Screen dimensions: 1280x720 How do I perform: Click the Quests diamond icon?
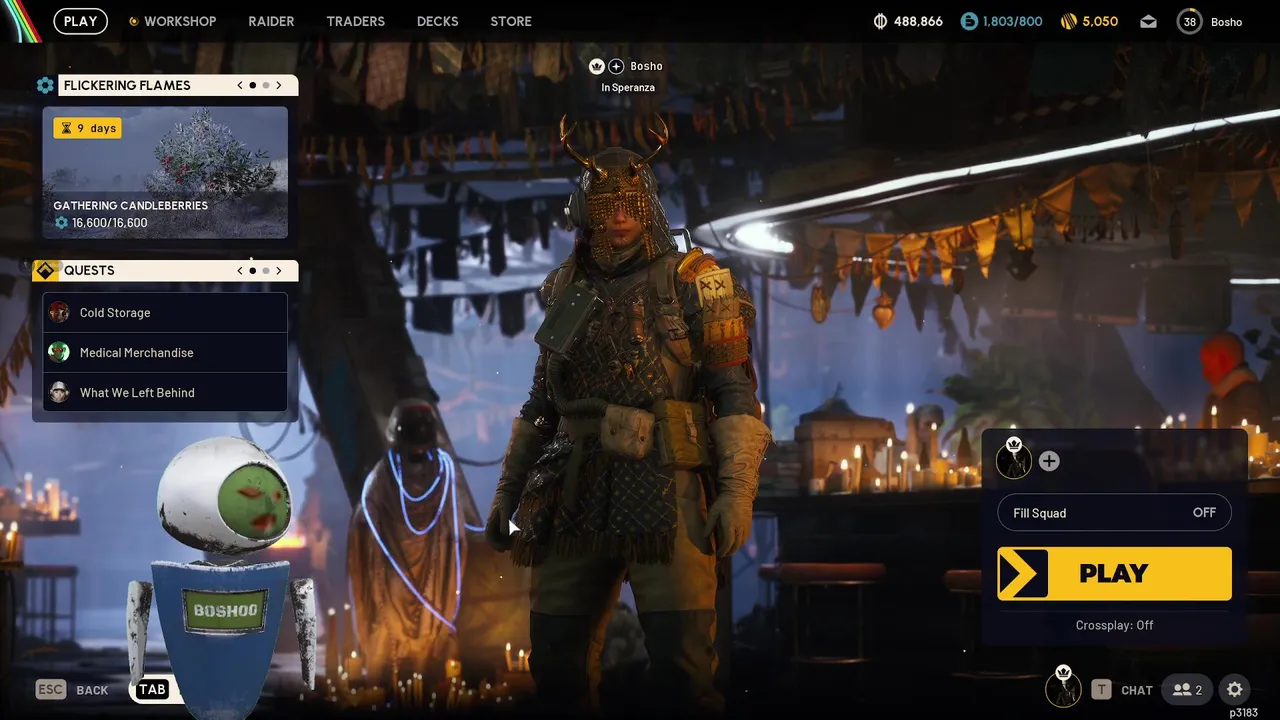pyautogui.click(x=45, y=270)
